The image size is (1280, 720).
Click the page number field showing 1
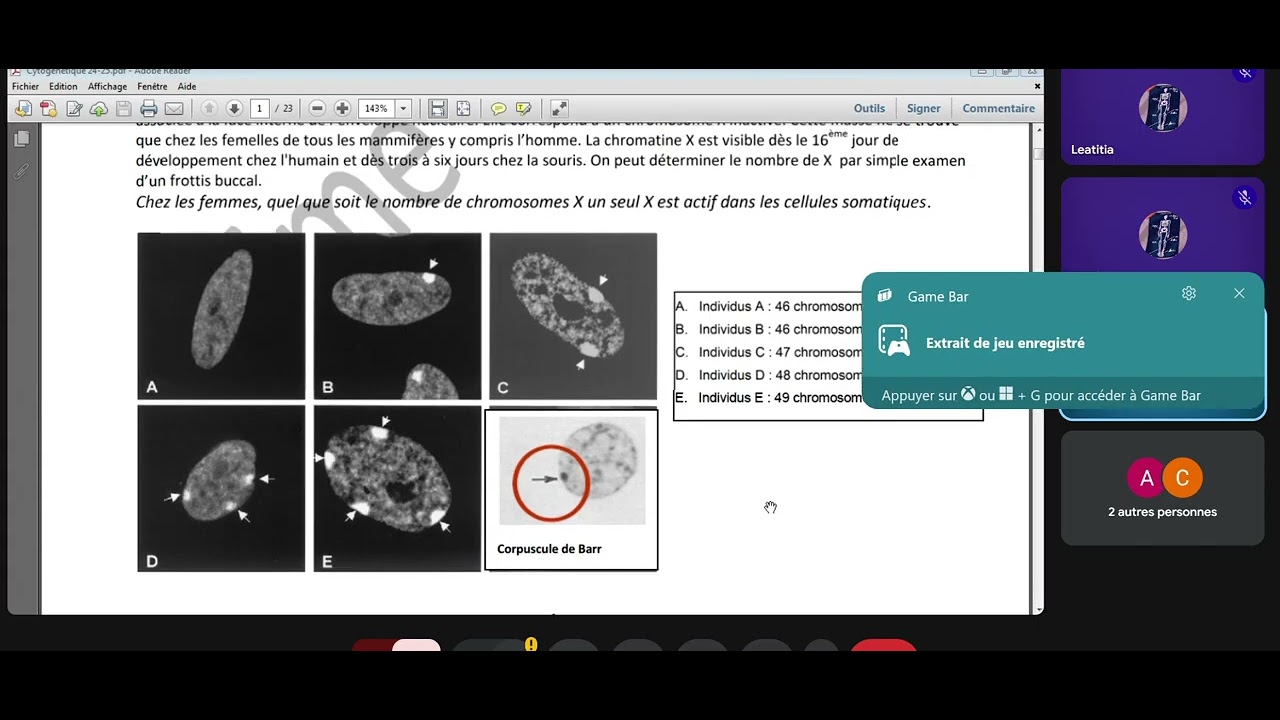(260, 108)
